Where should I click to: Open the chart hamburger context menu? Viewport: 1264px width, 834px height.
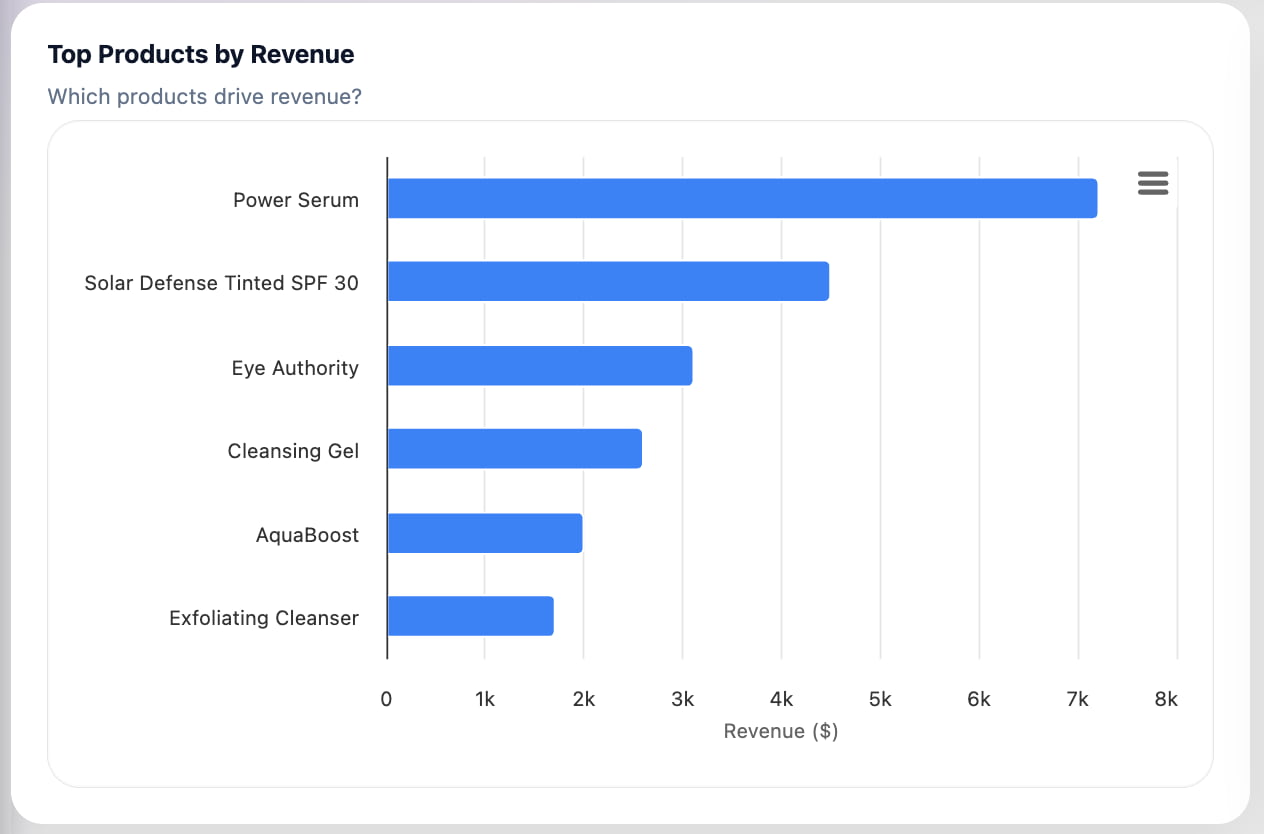pos(1153,183)
